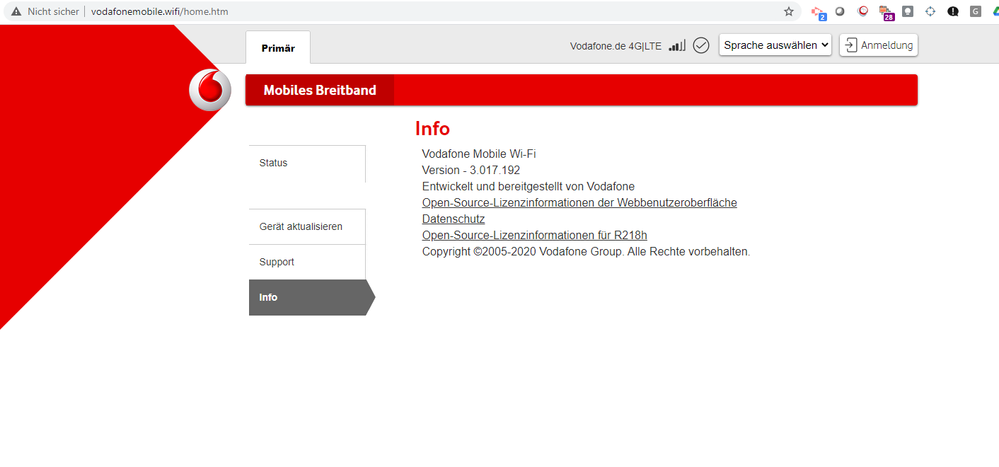Click the 'Version - 3.017.192' text
The width and height of the screenshot is (999, 467).
click(471, 170)
